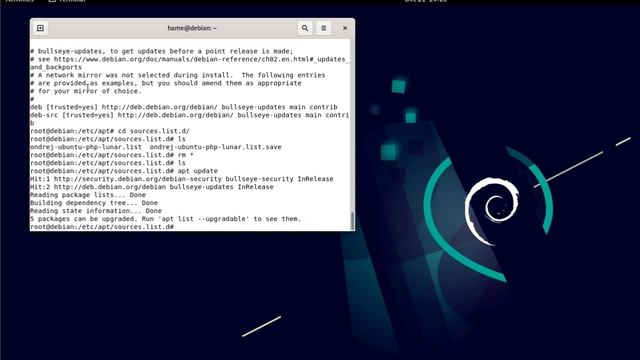The height and width of the screenshot is (360, 640).
Task: Open a new terminal tab
Action: [x=40, y=28]
